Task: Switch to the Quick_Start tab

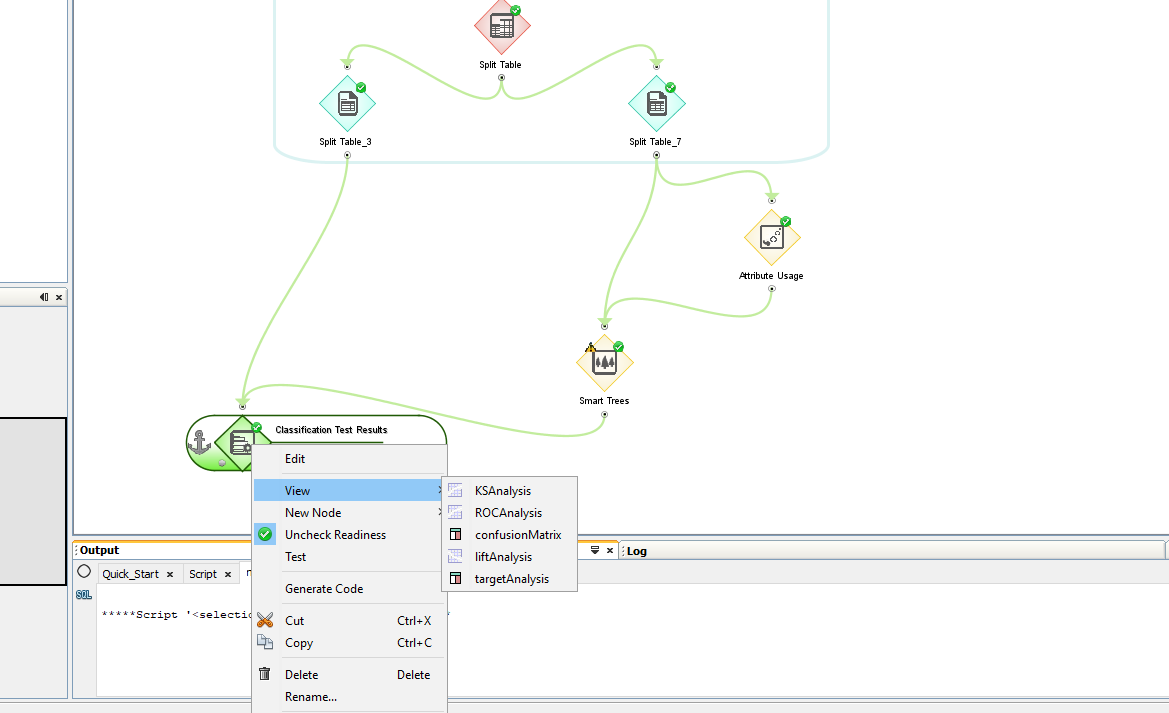Action: pyautogui.click(x=130, y=574)
